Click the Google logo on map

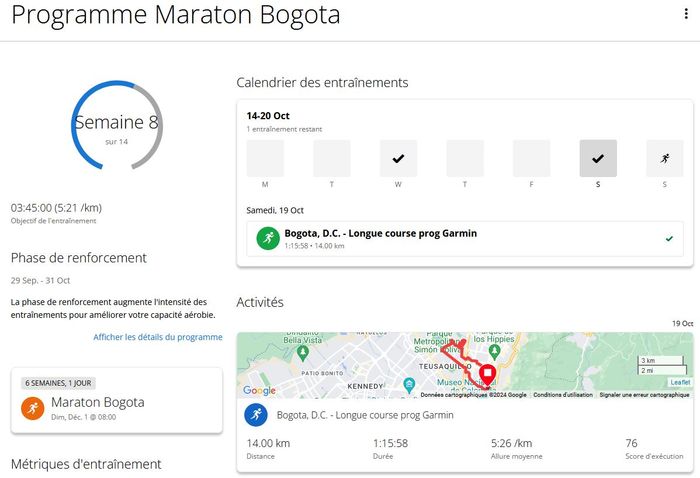(x=259, y=390)
